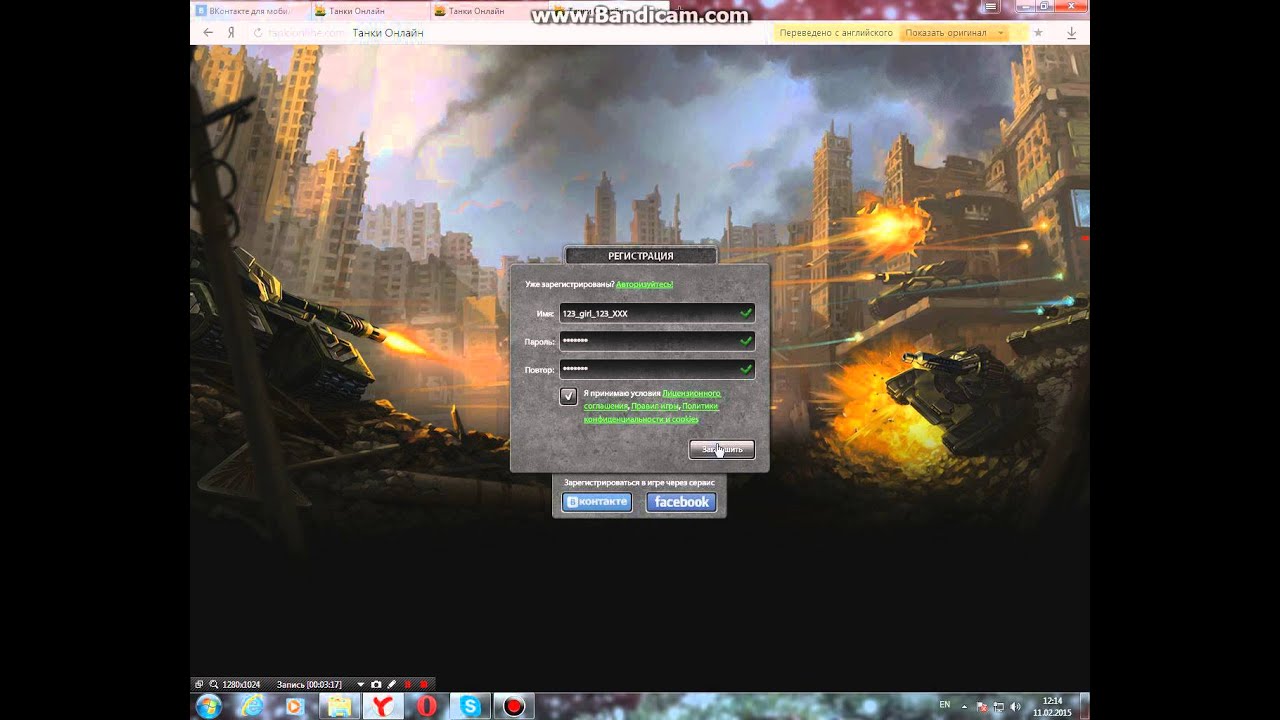Viewport: 1280px width, 720px height.
Task: Pause recording in the Bandicam bar
Action: 407,684
